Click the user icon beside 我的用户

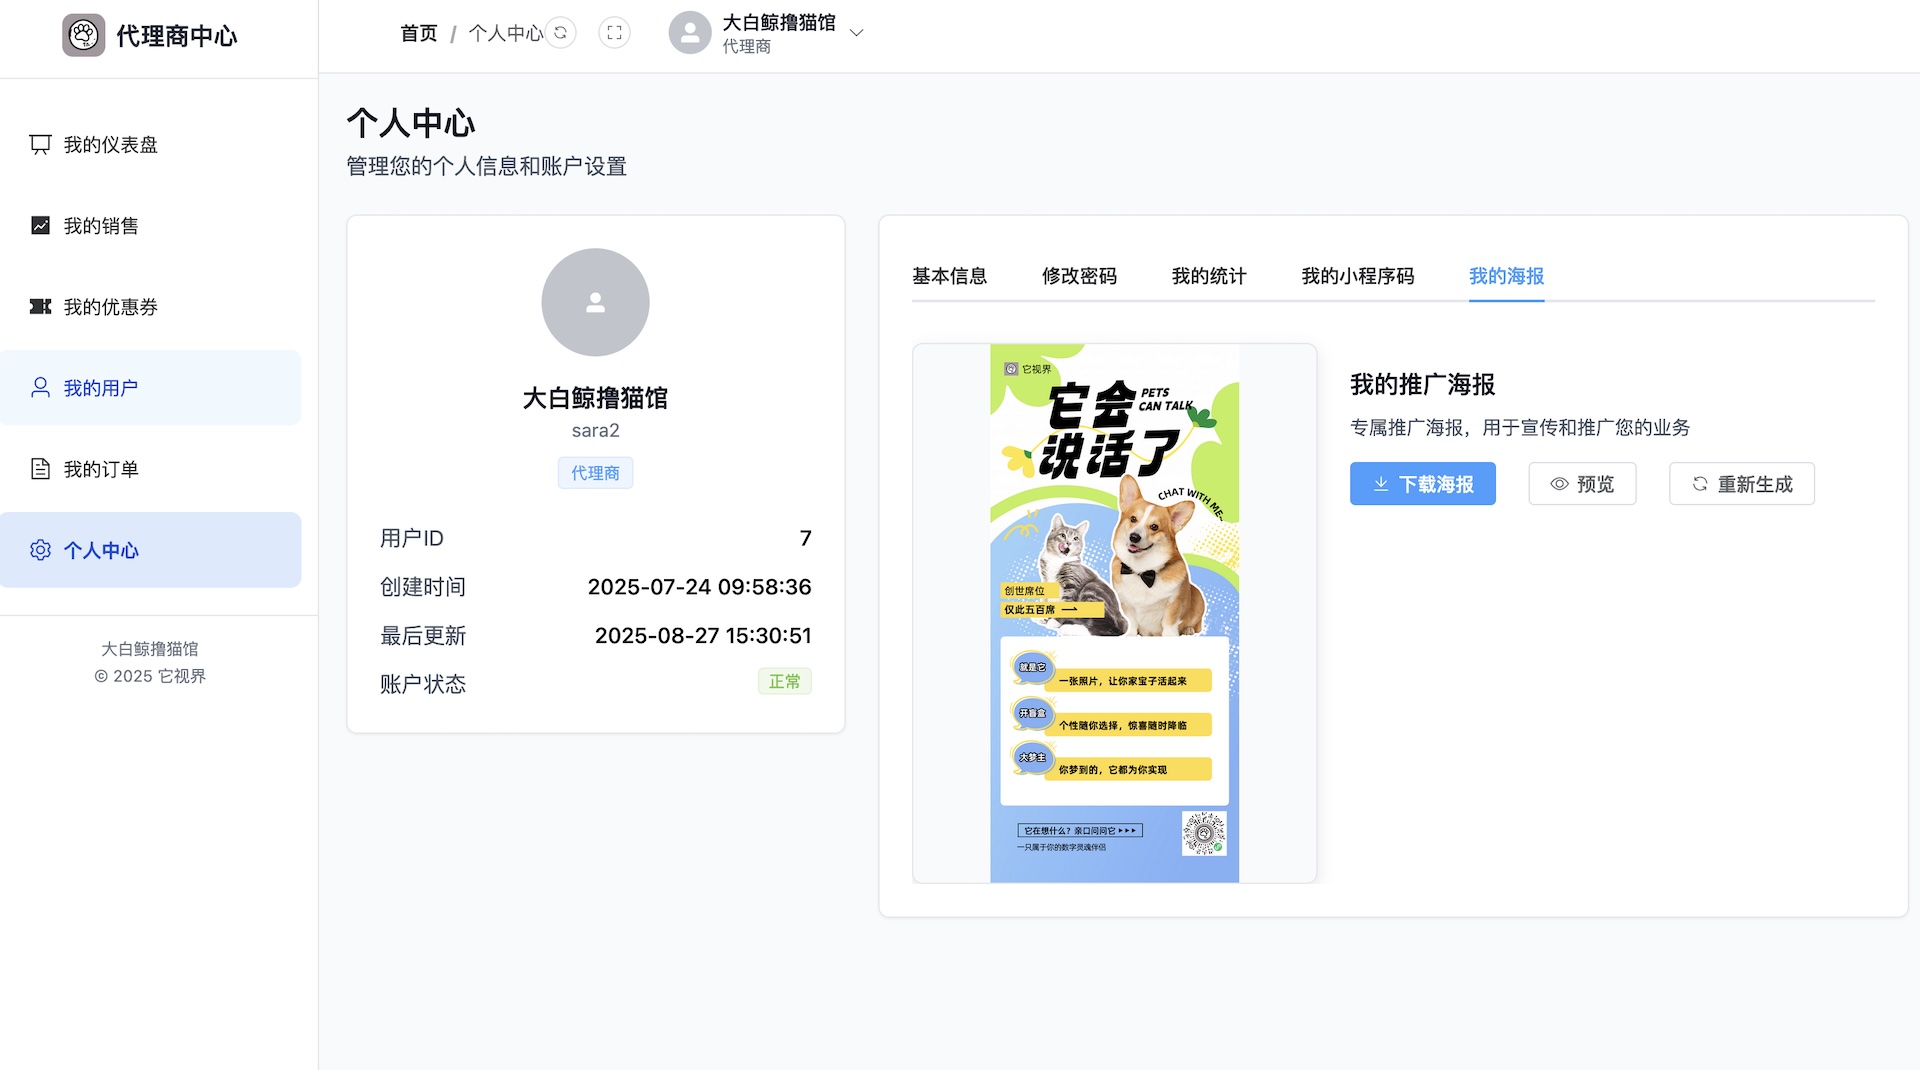40,388
